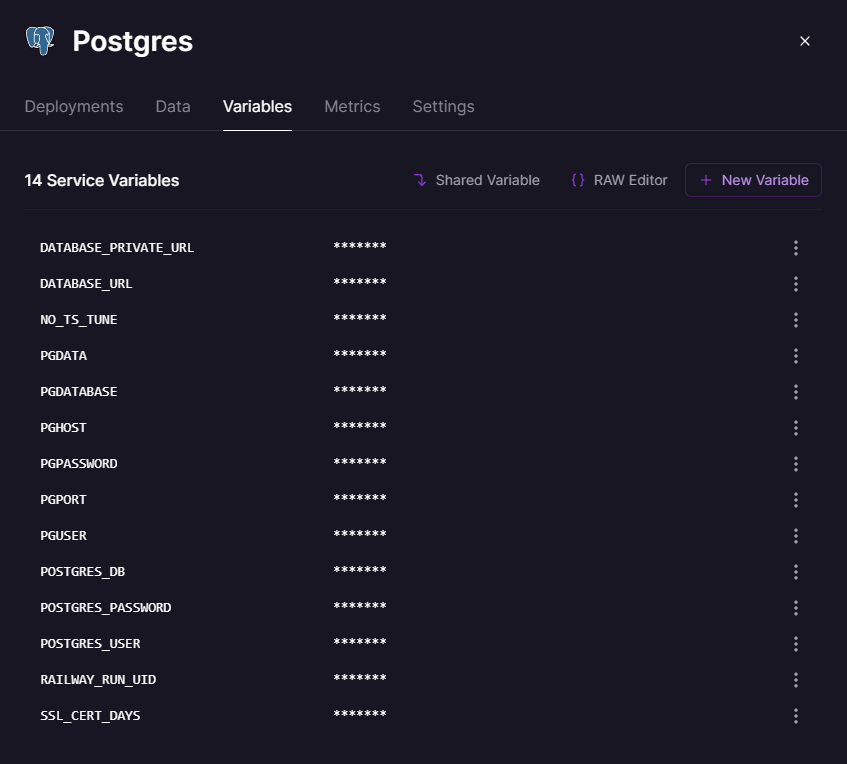847x764 pixels.
Task: Open the Data tab
Action: pyautogui.click(x=173, y=106)
